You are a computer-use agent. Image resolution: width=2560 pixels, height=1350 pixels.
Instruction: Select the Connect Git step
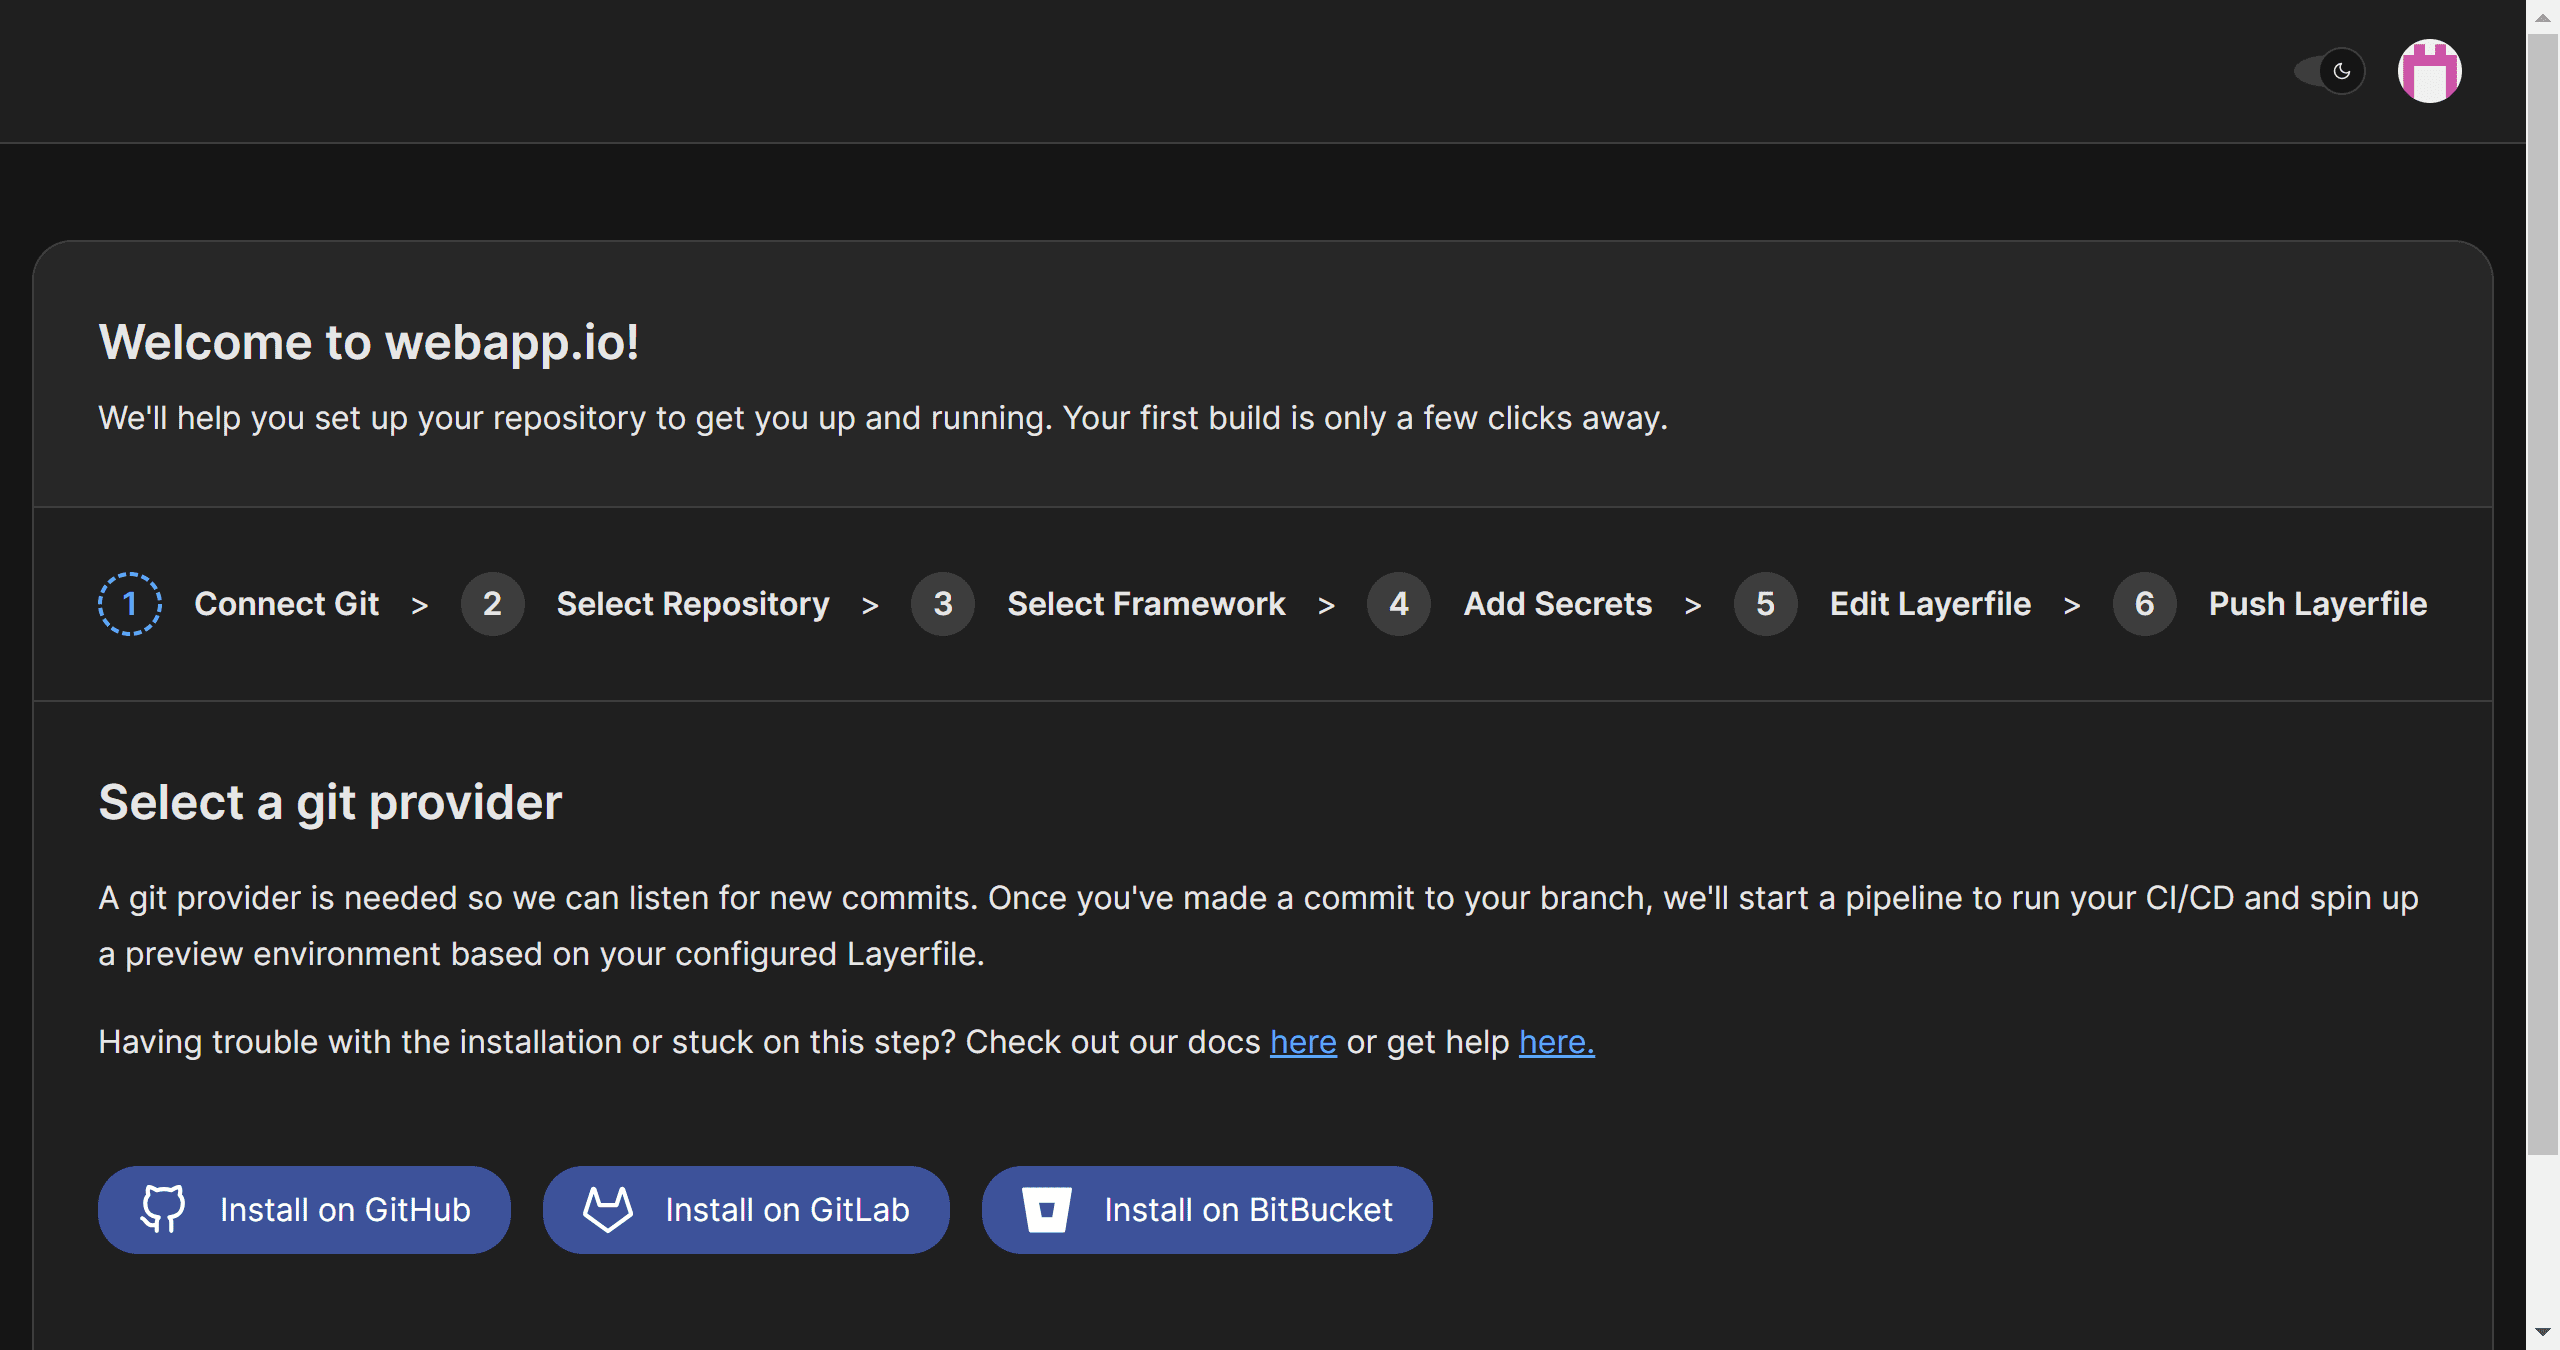286,604
